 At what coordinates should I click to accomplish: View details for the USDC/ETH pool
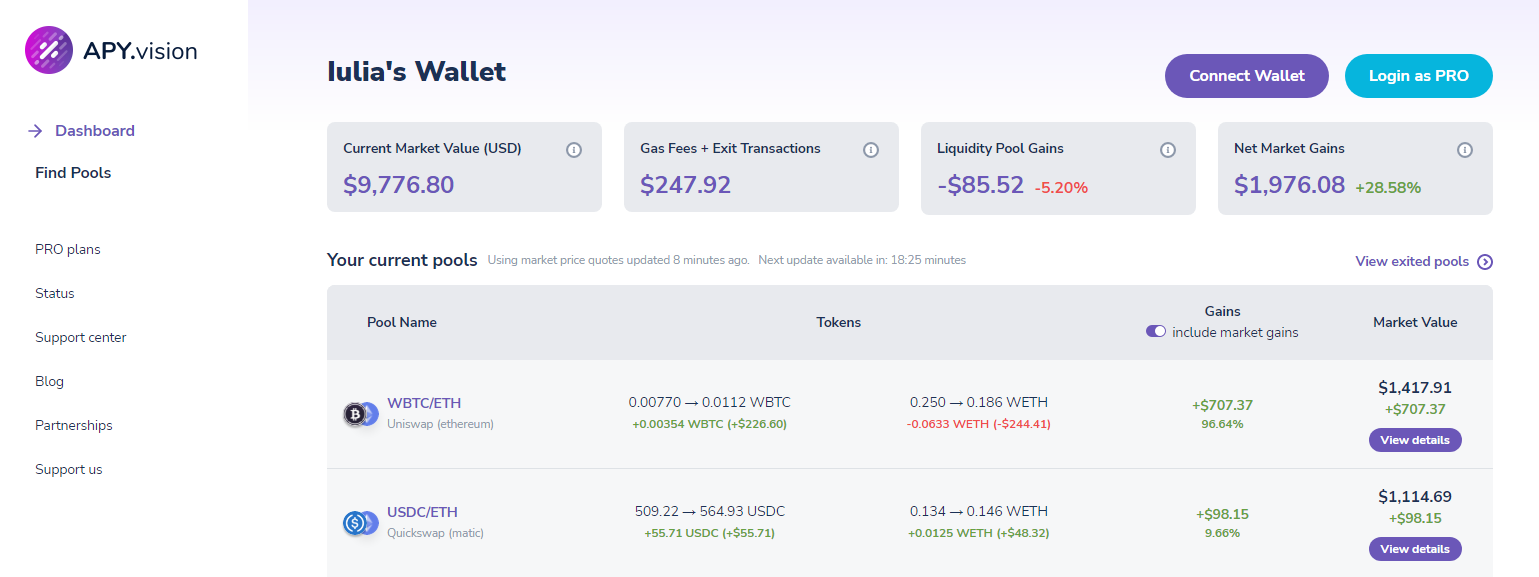pos(1415,549)
